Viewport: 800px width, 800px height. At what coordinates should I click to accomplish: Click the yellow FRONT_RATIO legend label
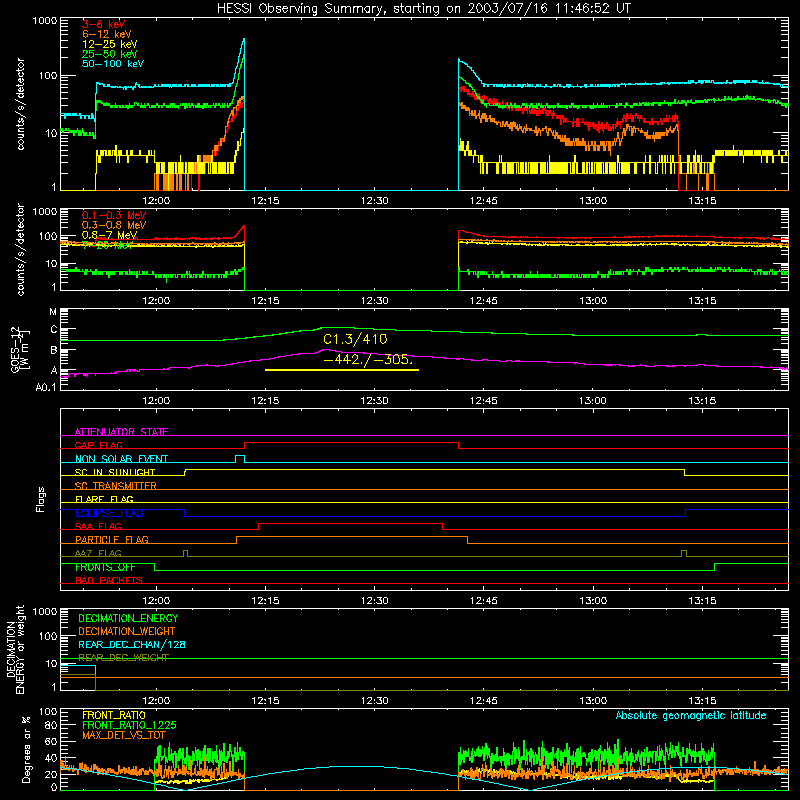[114, 715]
